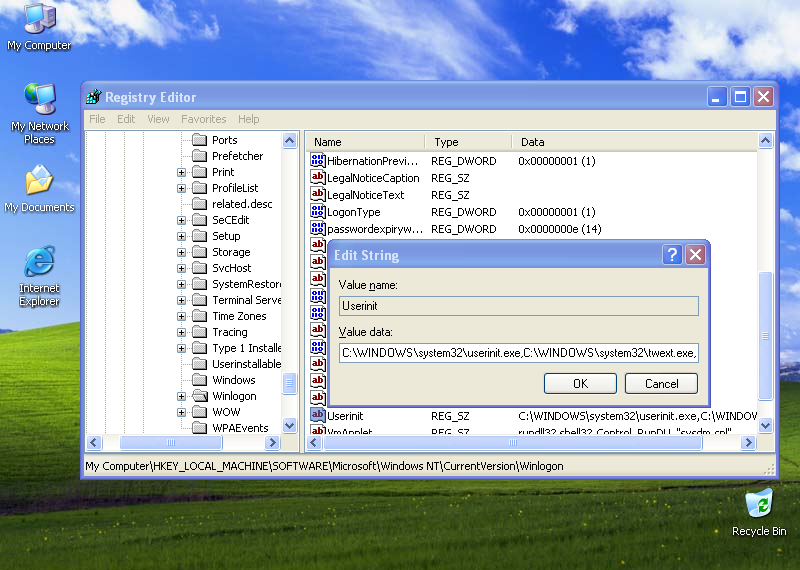Expand the Tracing key
Screen dimensions: 800x570
pos(181,332)
